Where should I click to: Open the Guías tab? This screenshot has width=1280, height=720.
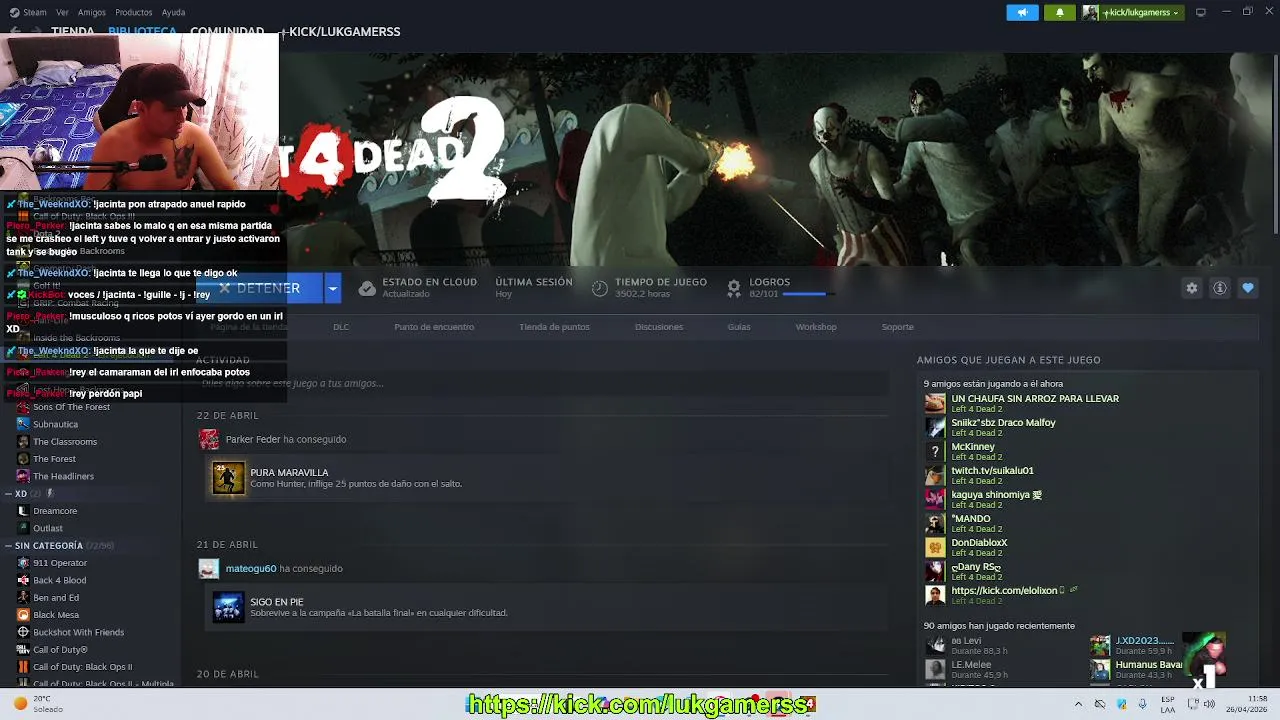coord(739,327)
